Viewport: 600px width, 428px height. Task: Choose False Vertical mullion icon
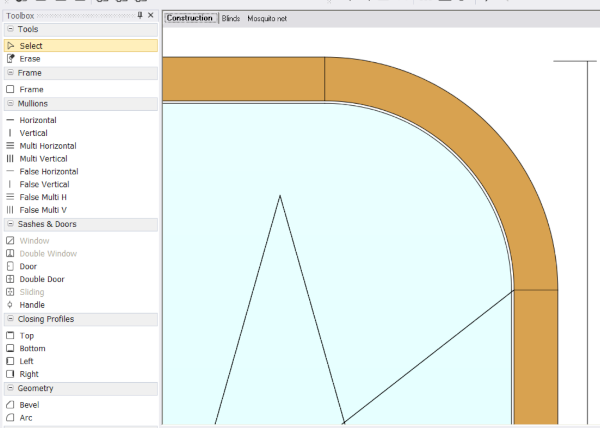coord(10,184)
